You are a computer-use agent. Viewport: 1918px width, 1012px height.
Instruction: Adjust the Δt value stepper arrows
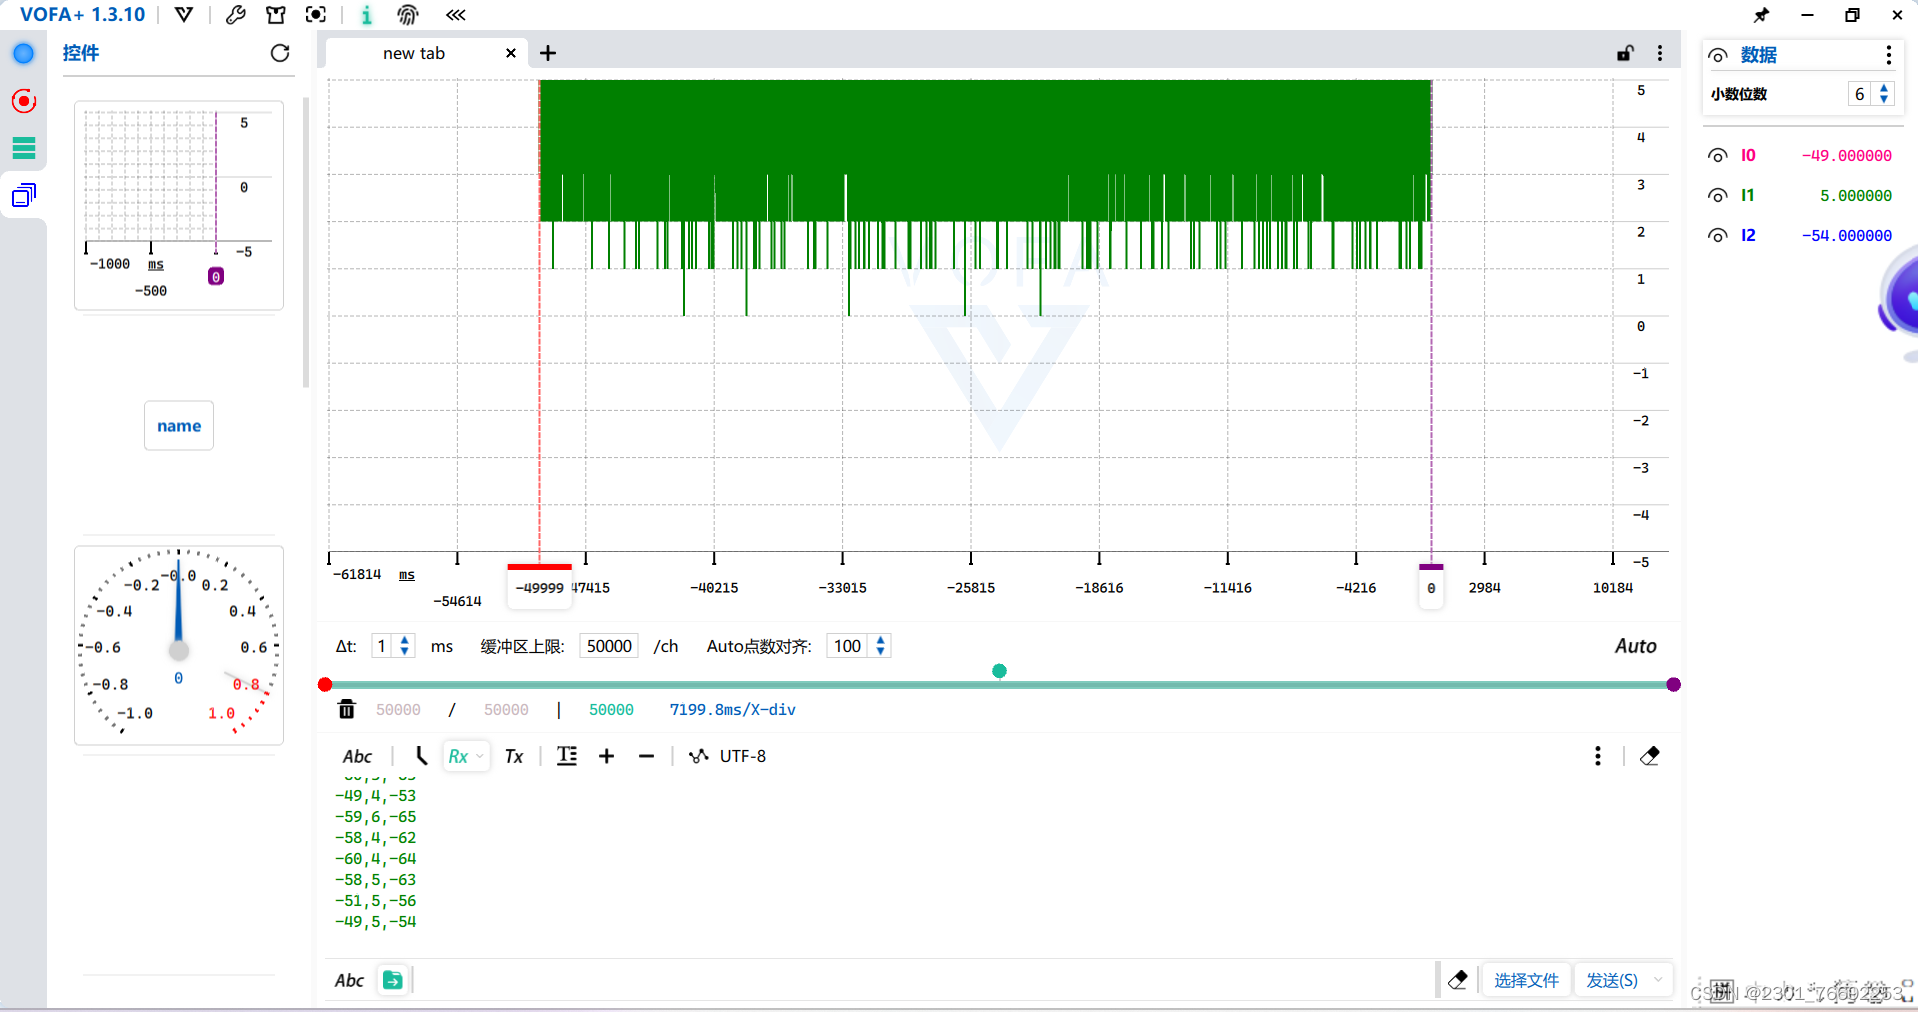404,646
